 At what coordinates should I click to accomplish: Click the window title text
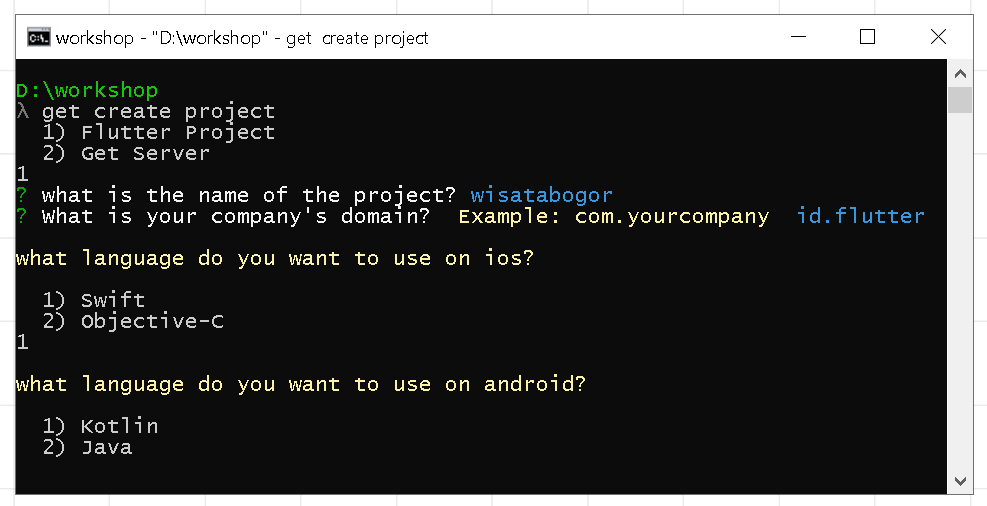pyautogui.click(x=242, y=38)
